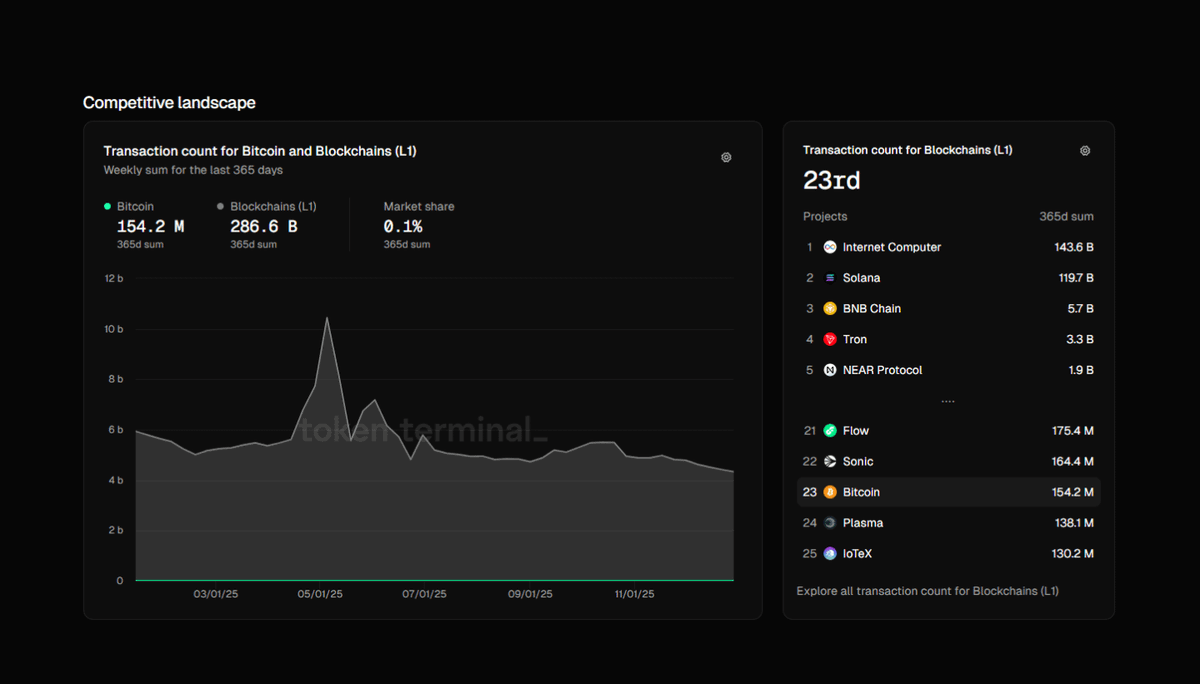Viewport: 1200px width, 684px height.
Task: Open Solana project name
Action: (x=862, y=278)
